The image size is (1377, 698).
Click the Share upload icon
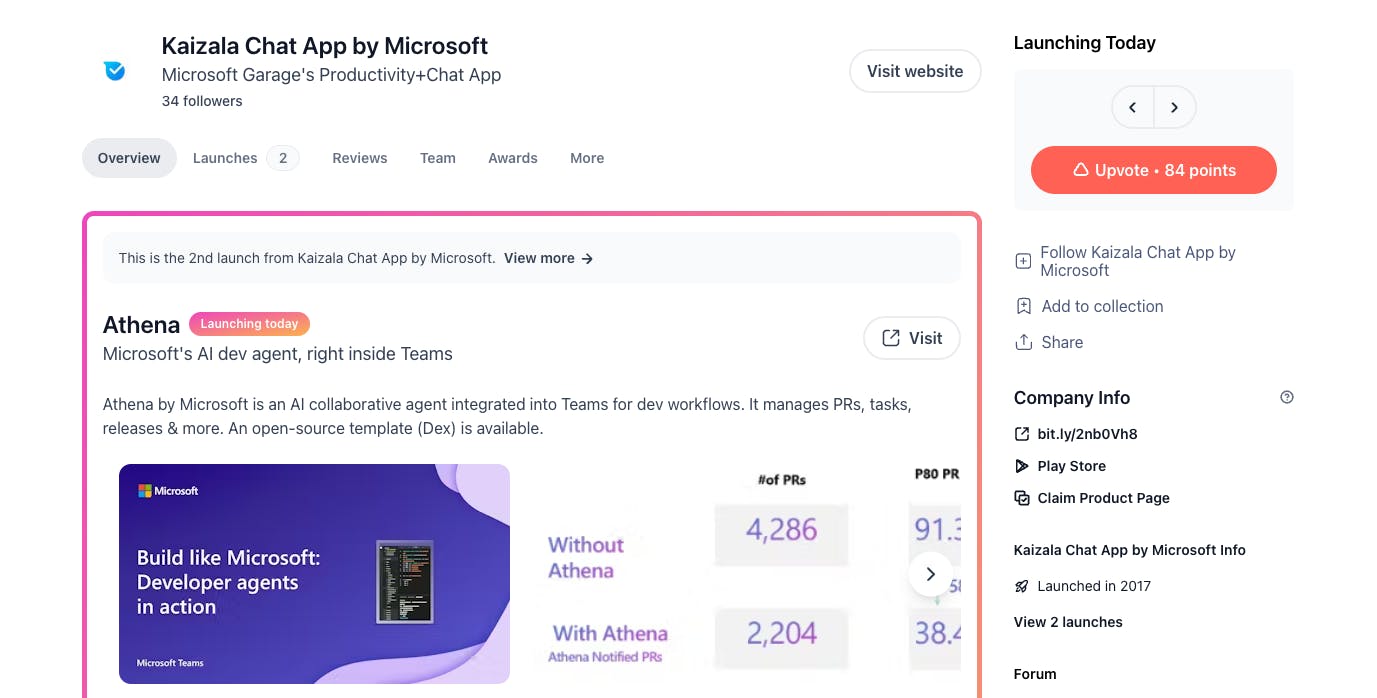[x=1023, y=342]
